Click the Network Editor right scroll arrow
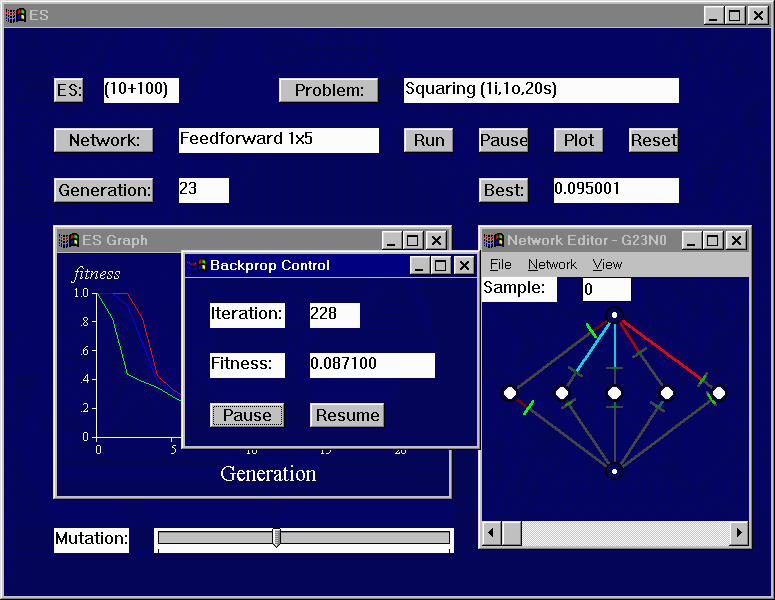The height and width of the screenshot is (600, 775). point(740,534)
